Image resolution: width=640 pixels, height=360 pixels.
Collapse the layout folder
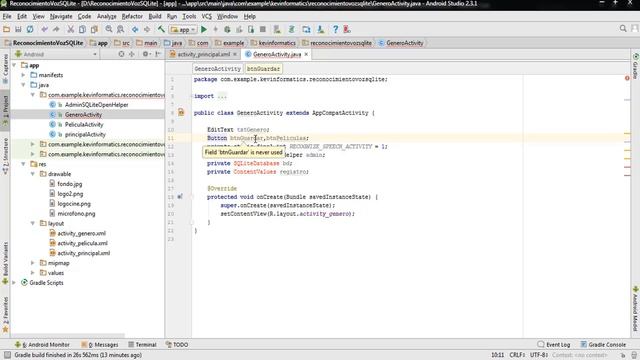coord(33,224)
